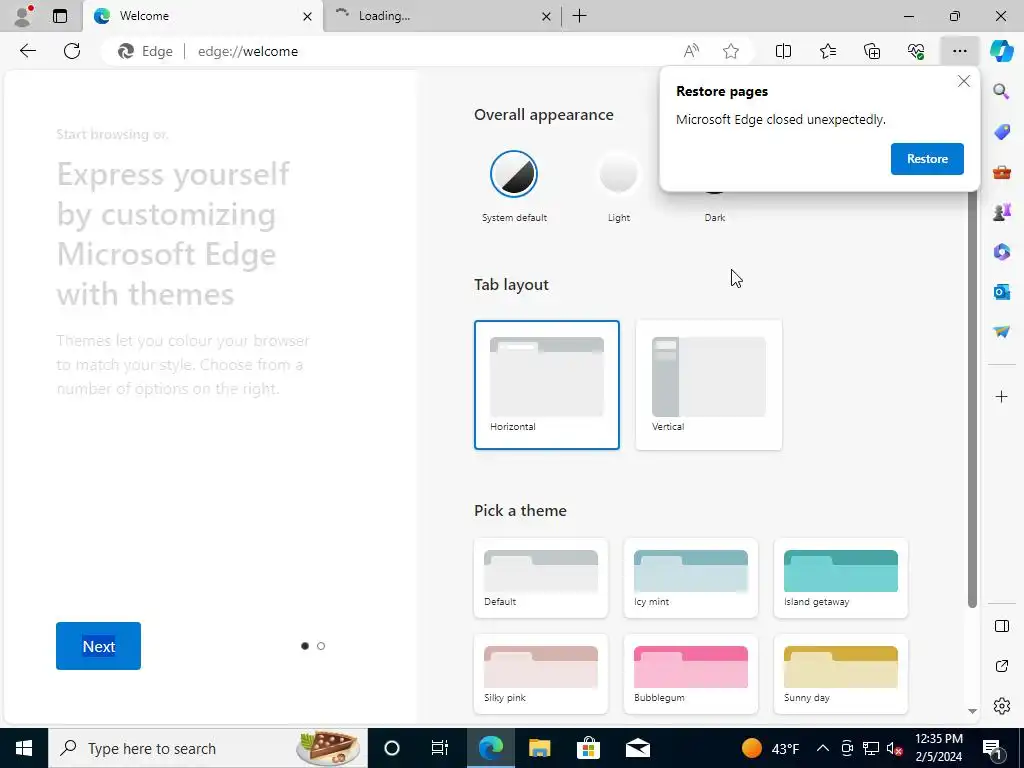The width and height of the screenshot is (1024, 768).
Task: Open sidebar settings gear
Action: click(x=1001, y=706)
